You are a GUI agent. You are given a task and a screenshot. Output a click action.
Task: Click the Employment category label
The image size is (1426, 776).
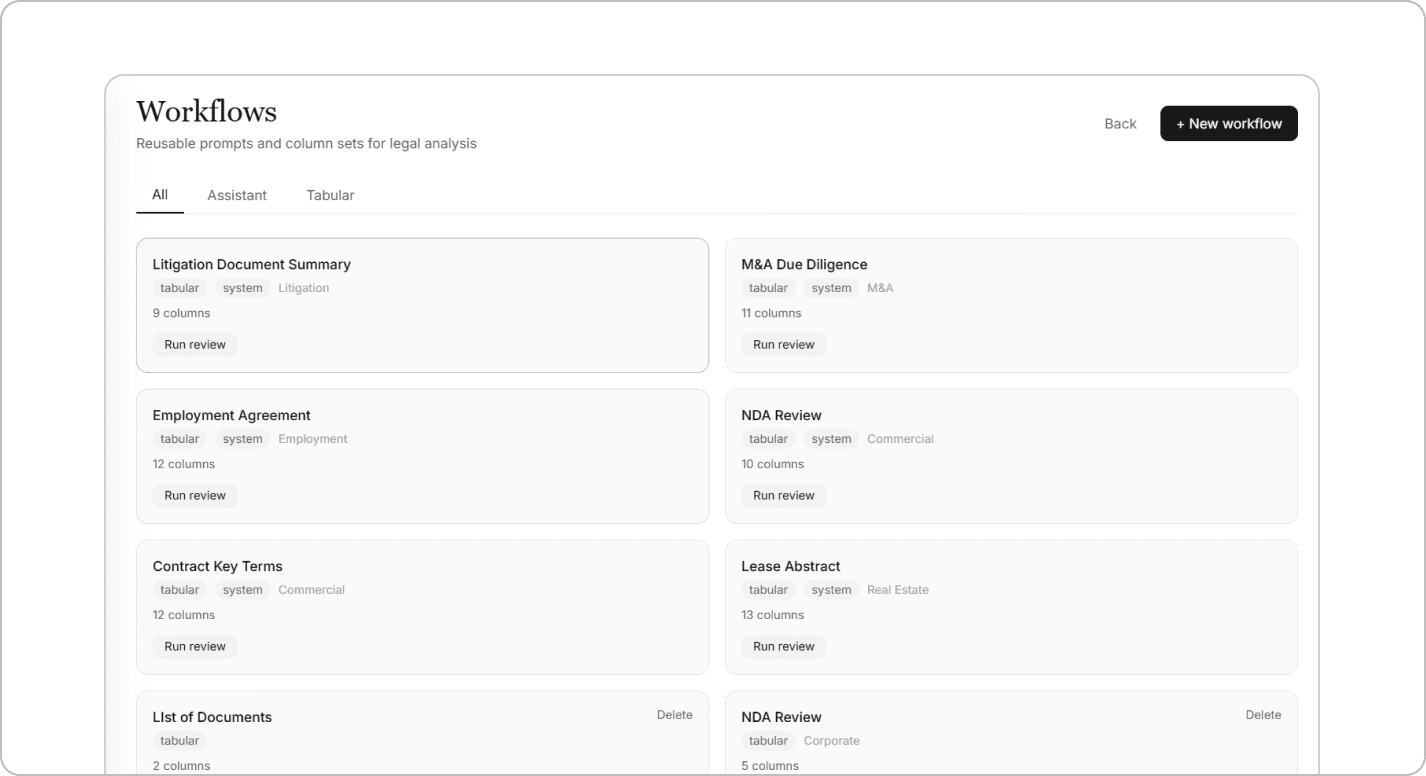pos(313,439)
